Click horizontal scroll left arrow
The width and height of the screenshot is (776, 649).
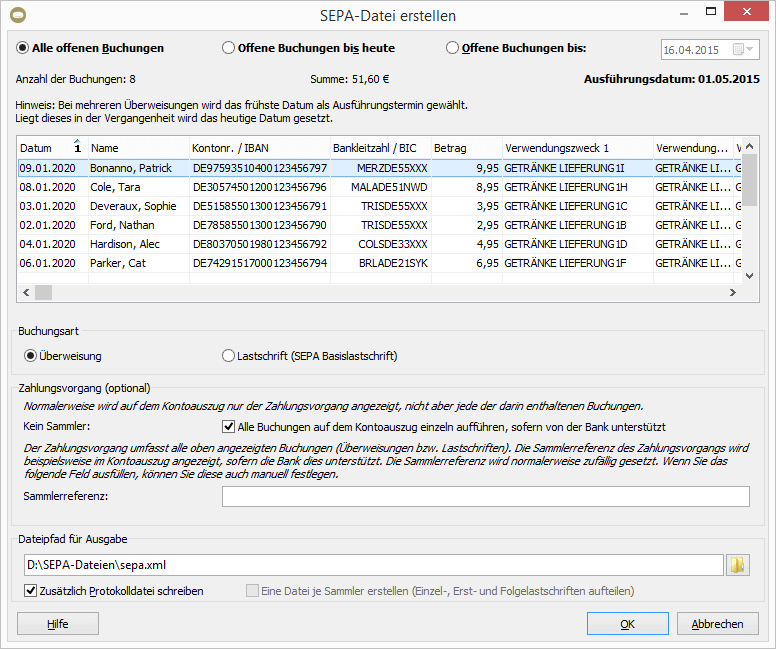click(x=26, y=293)
